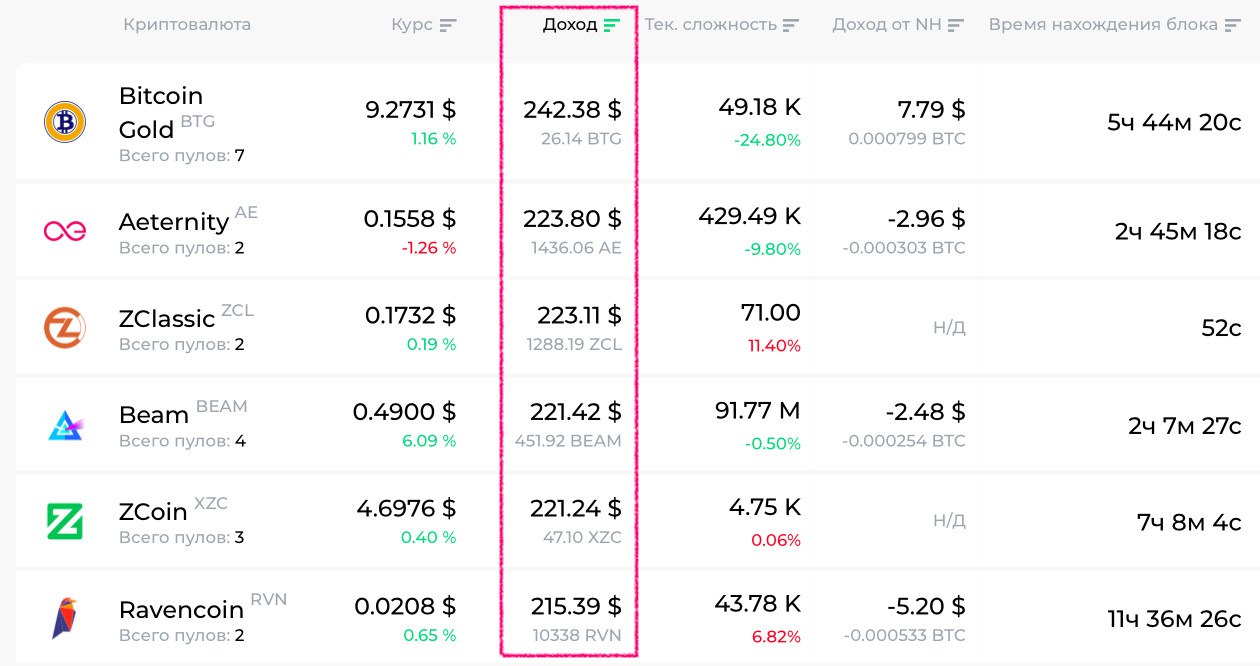Click the Доход column header label
Viewport: 1260px width, 666px height.
click(x=570, y=25)
